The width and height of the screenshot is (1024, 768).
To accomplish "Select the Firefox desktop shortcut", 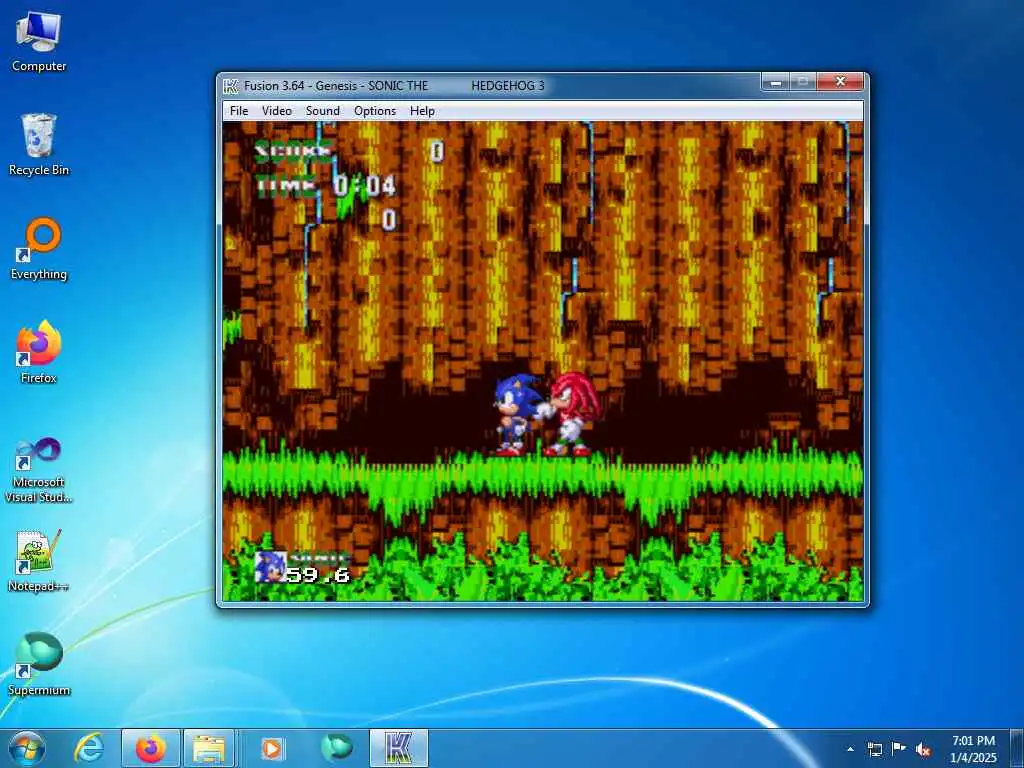I will click(x=39, y=353).
